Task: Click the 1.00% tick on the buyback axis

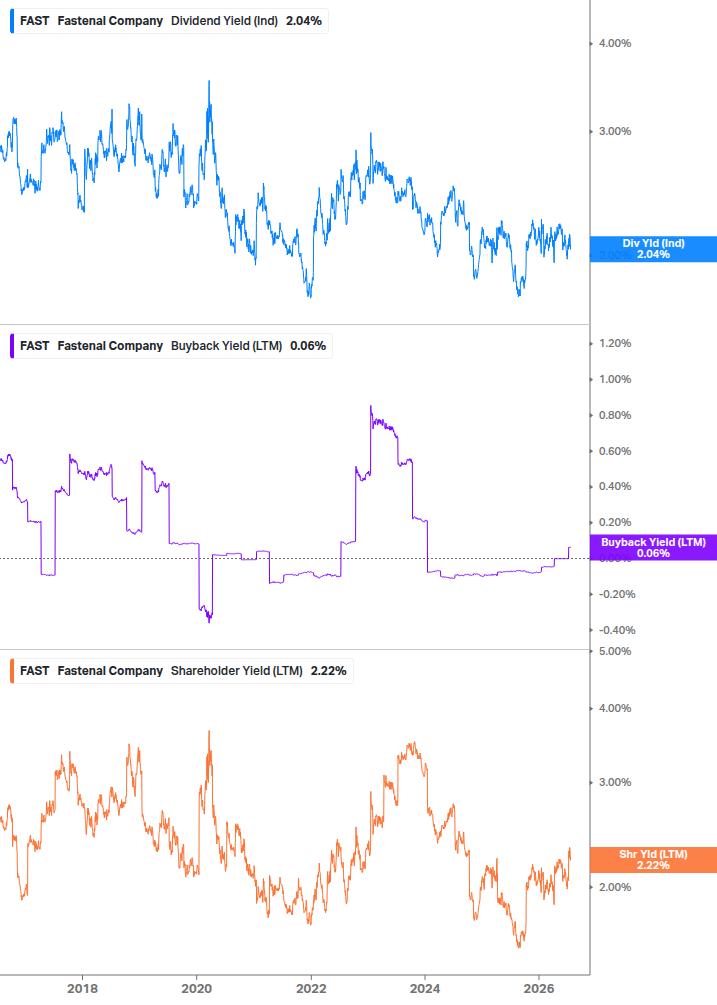Action: (x=615, y=379)
